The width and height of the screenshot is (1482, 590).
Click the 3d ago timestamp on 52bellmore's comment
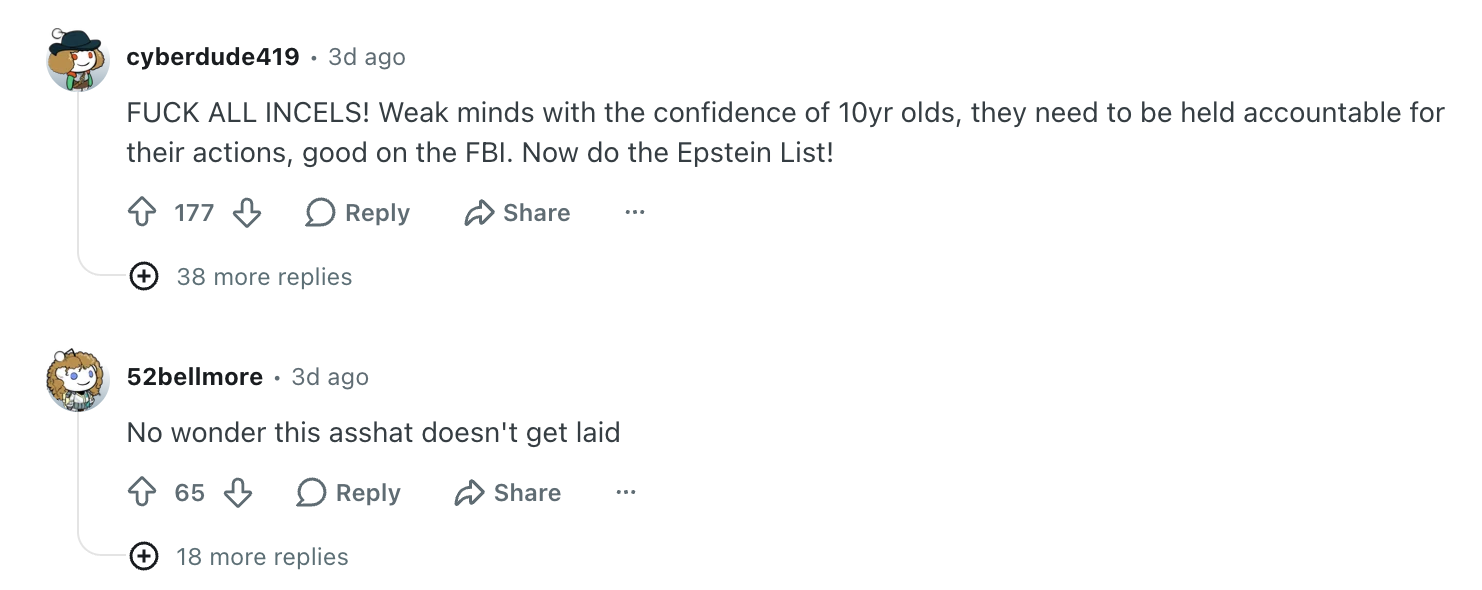point(330,377)
